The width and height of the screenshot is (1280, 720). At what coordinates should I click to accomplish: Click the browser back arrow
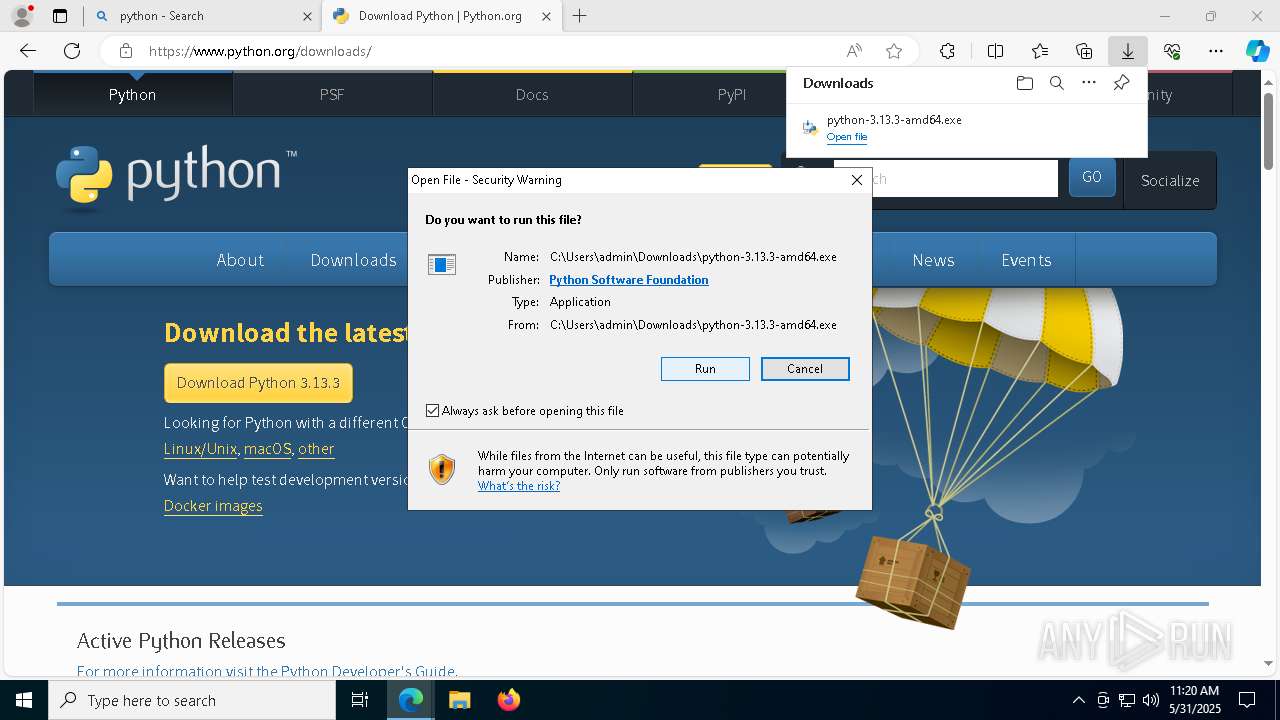point(28,51)
